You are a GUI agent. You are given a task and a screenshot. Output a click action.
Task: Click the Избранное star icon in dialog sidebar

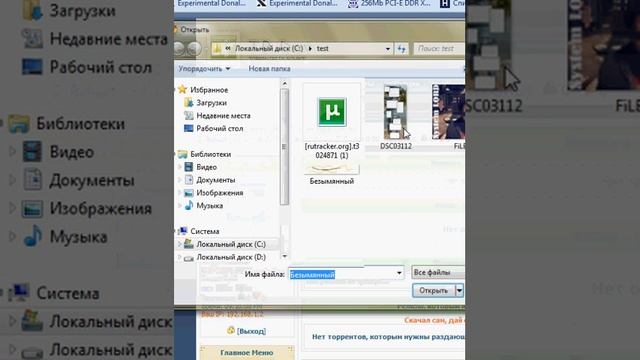(182, 89)
